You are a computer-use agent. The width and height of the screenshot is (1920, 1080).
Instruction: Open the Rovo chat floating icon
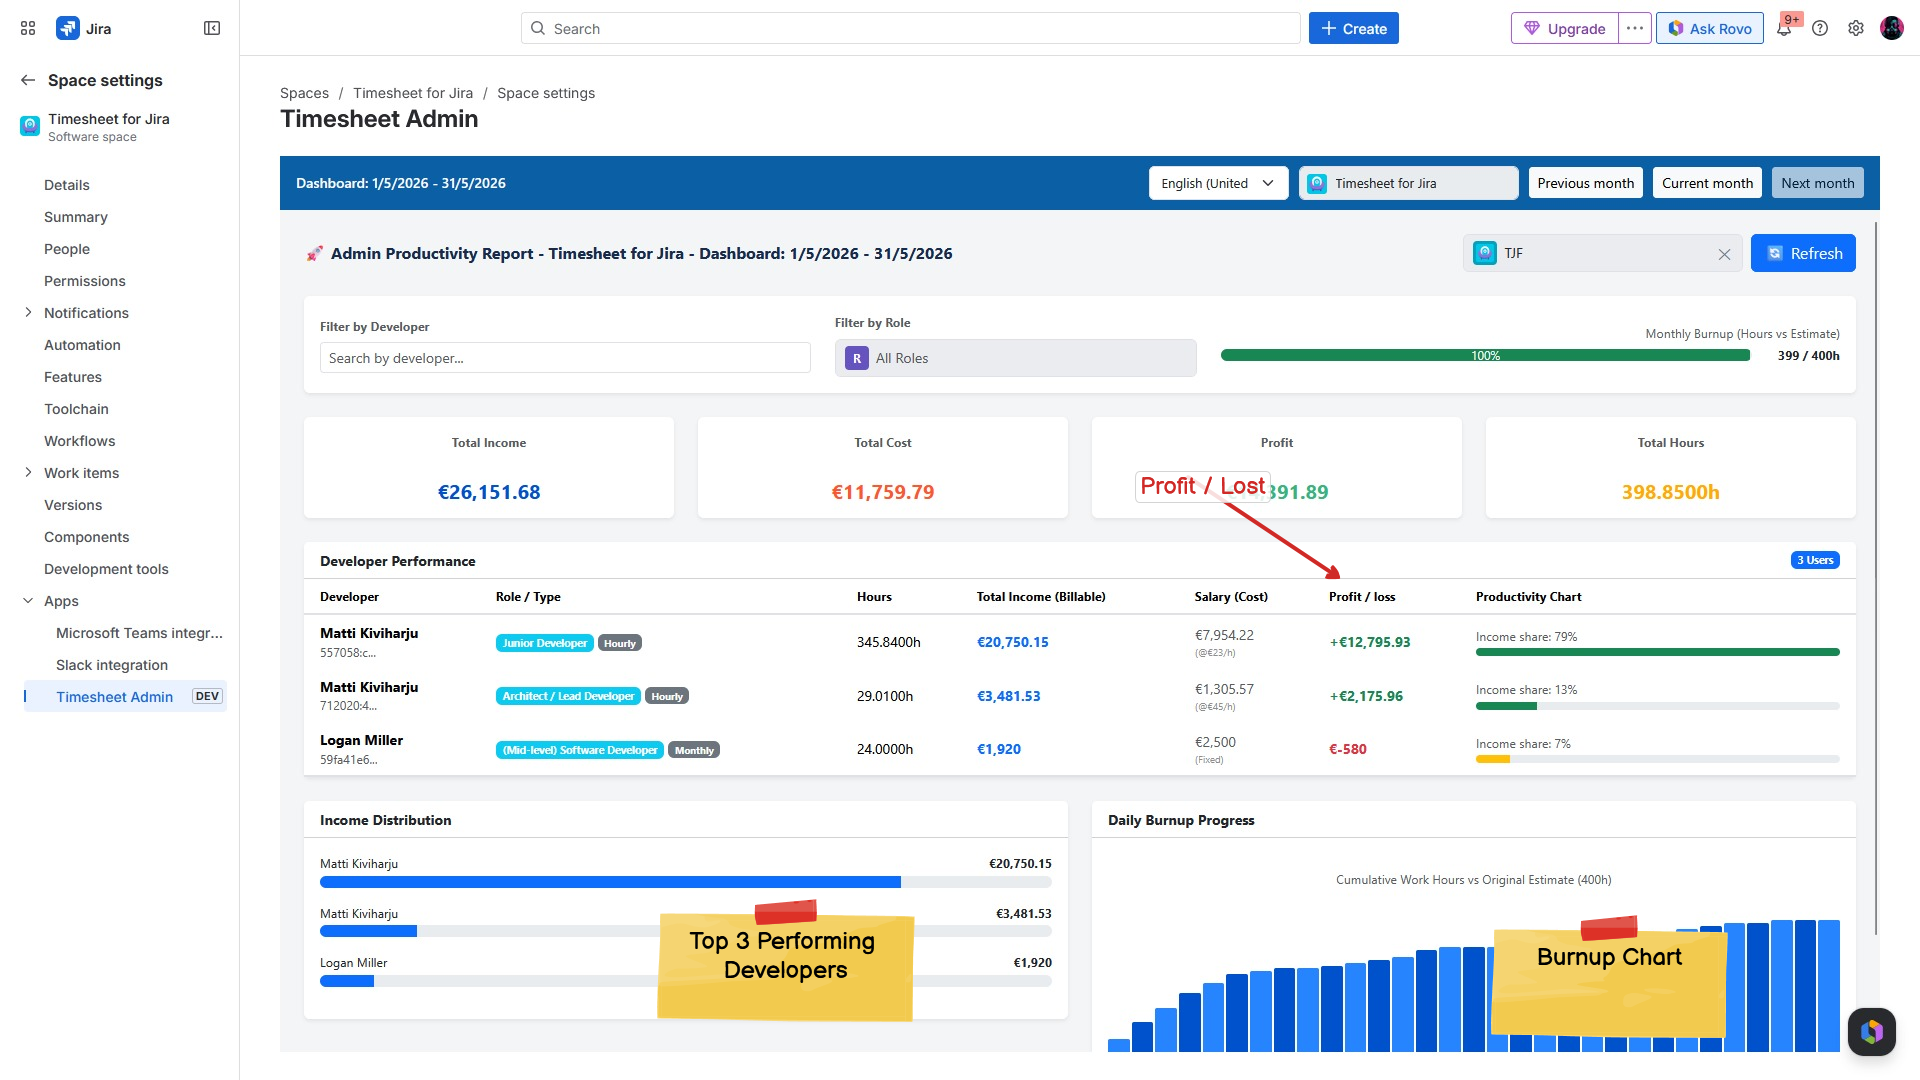pyautogui.click(x=1872, y=1032)
